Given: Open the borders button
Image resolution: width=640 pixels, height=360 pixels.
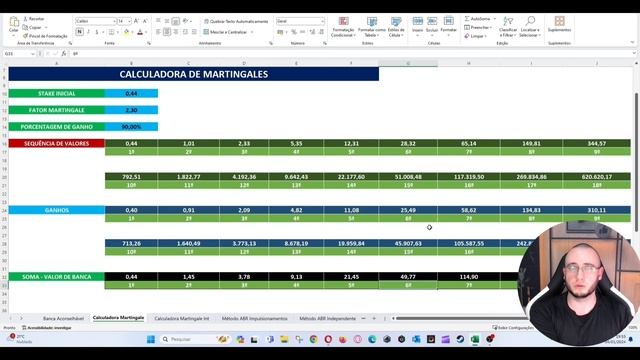Looking at the screenshot, I should 111,32.
